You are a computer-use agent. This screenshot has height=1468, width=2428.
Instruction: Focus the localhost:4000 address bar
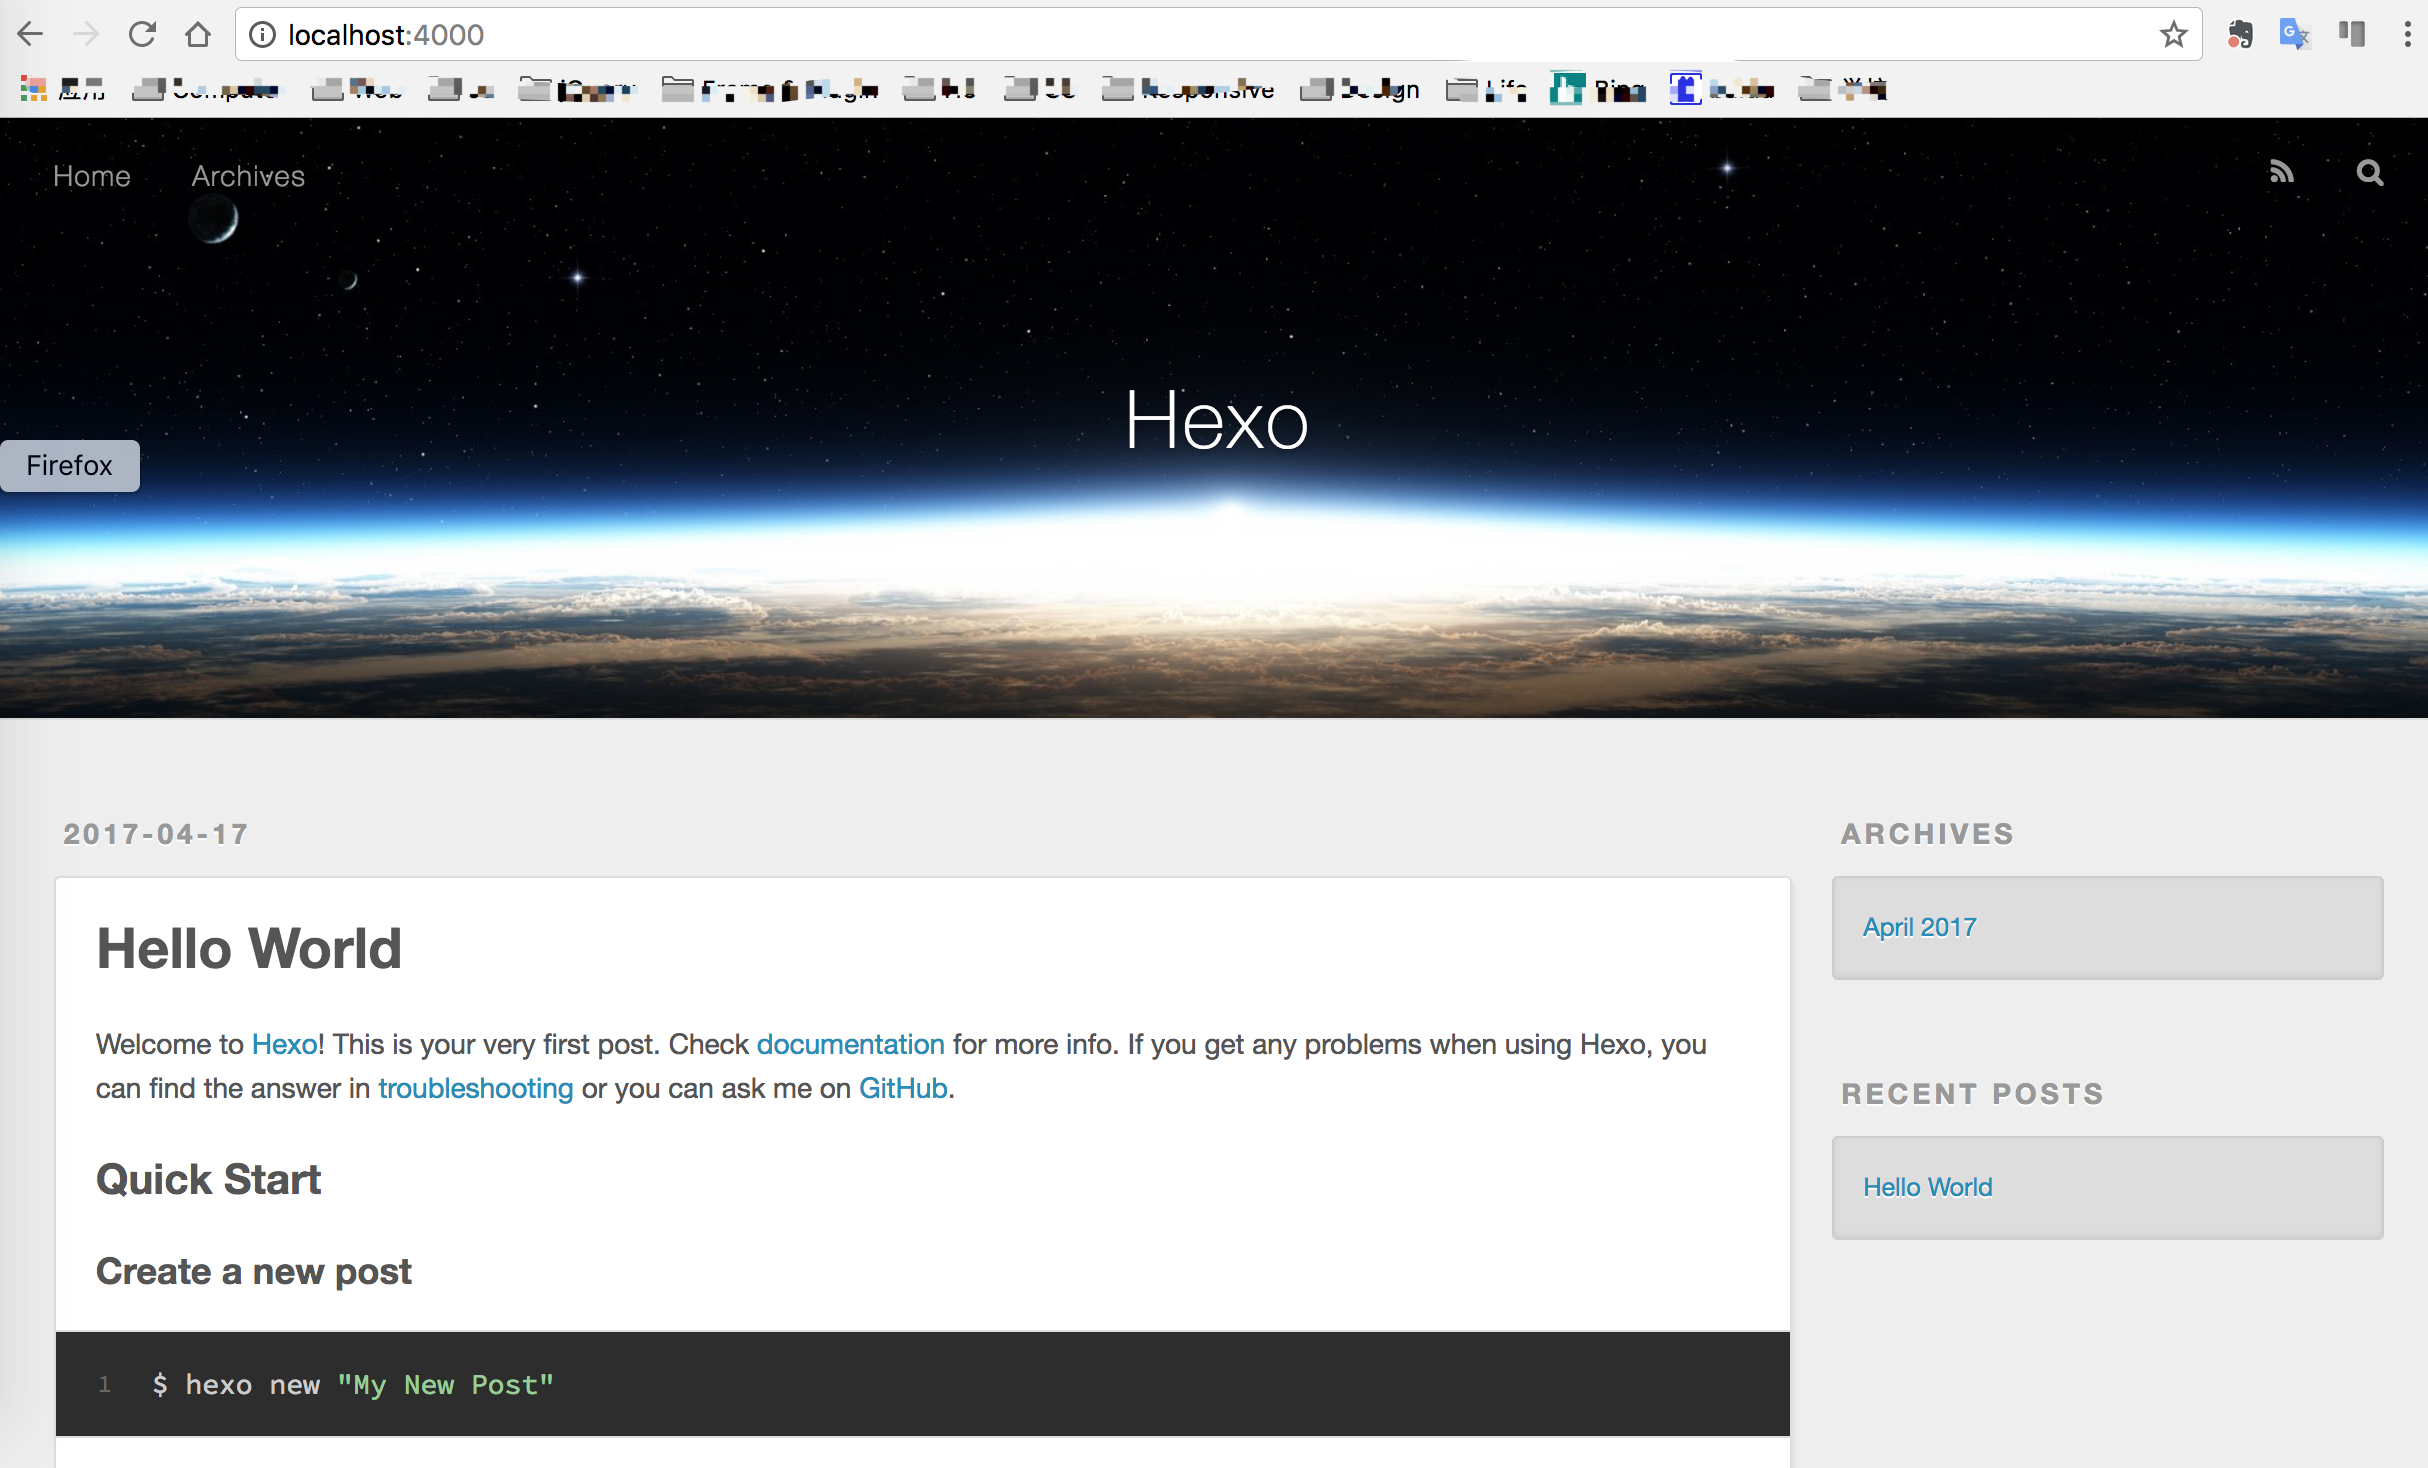(x=1200, y=35)
